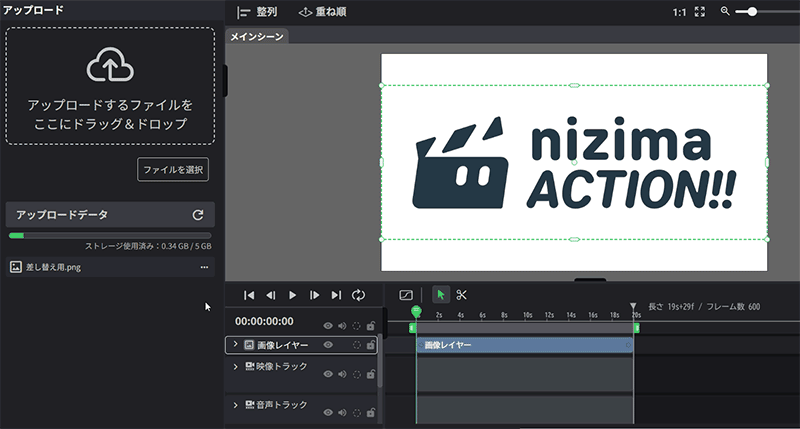Click the 音声トラック track icon
Screen dimensions: 800x429
[x=250, y=405]
